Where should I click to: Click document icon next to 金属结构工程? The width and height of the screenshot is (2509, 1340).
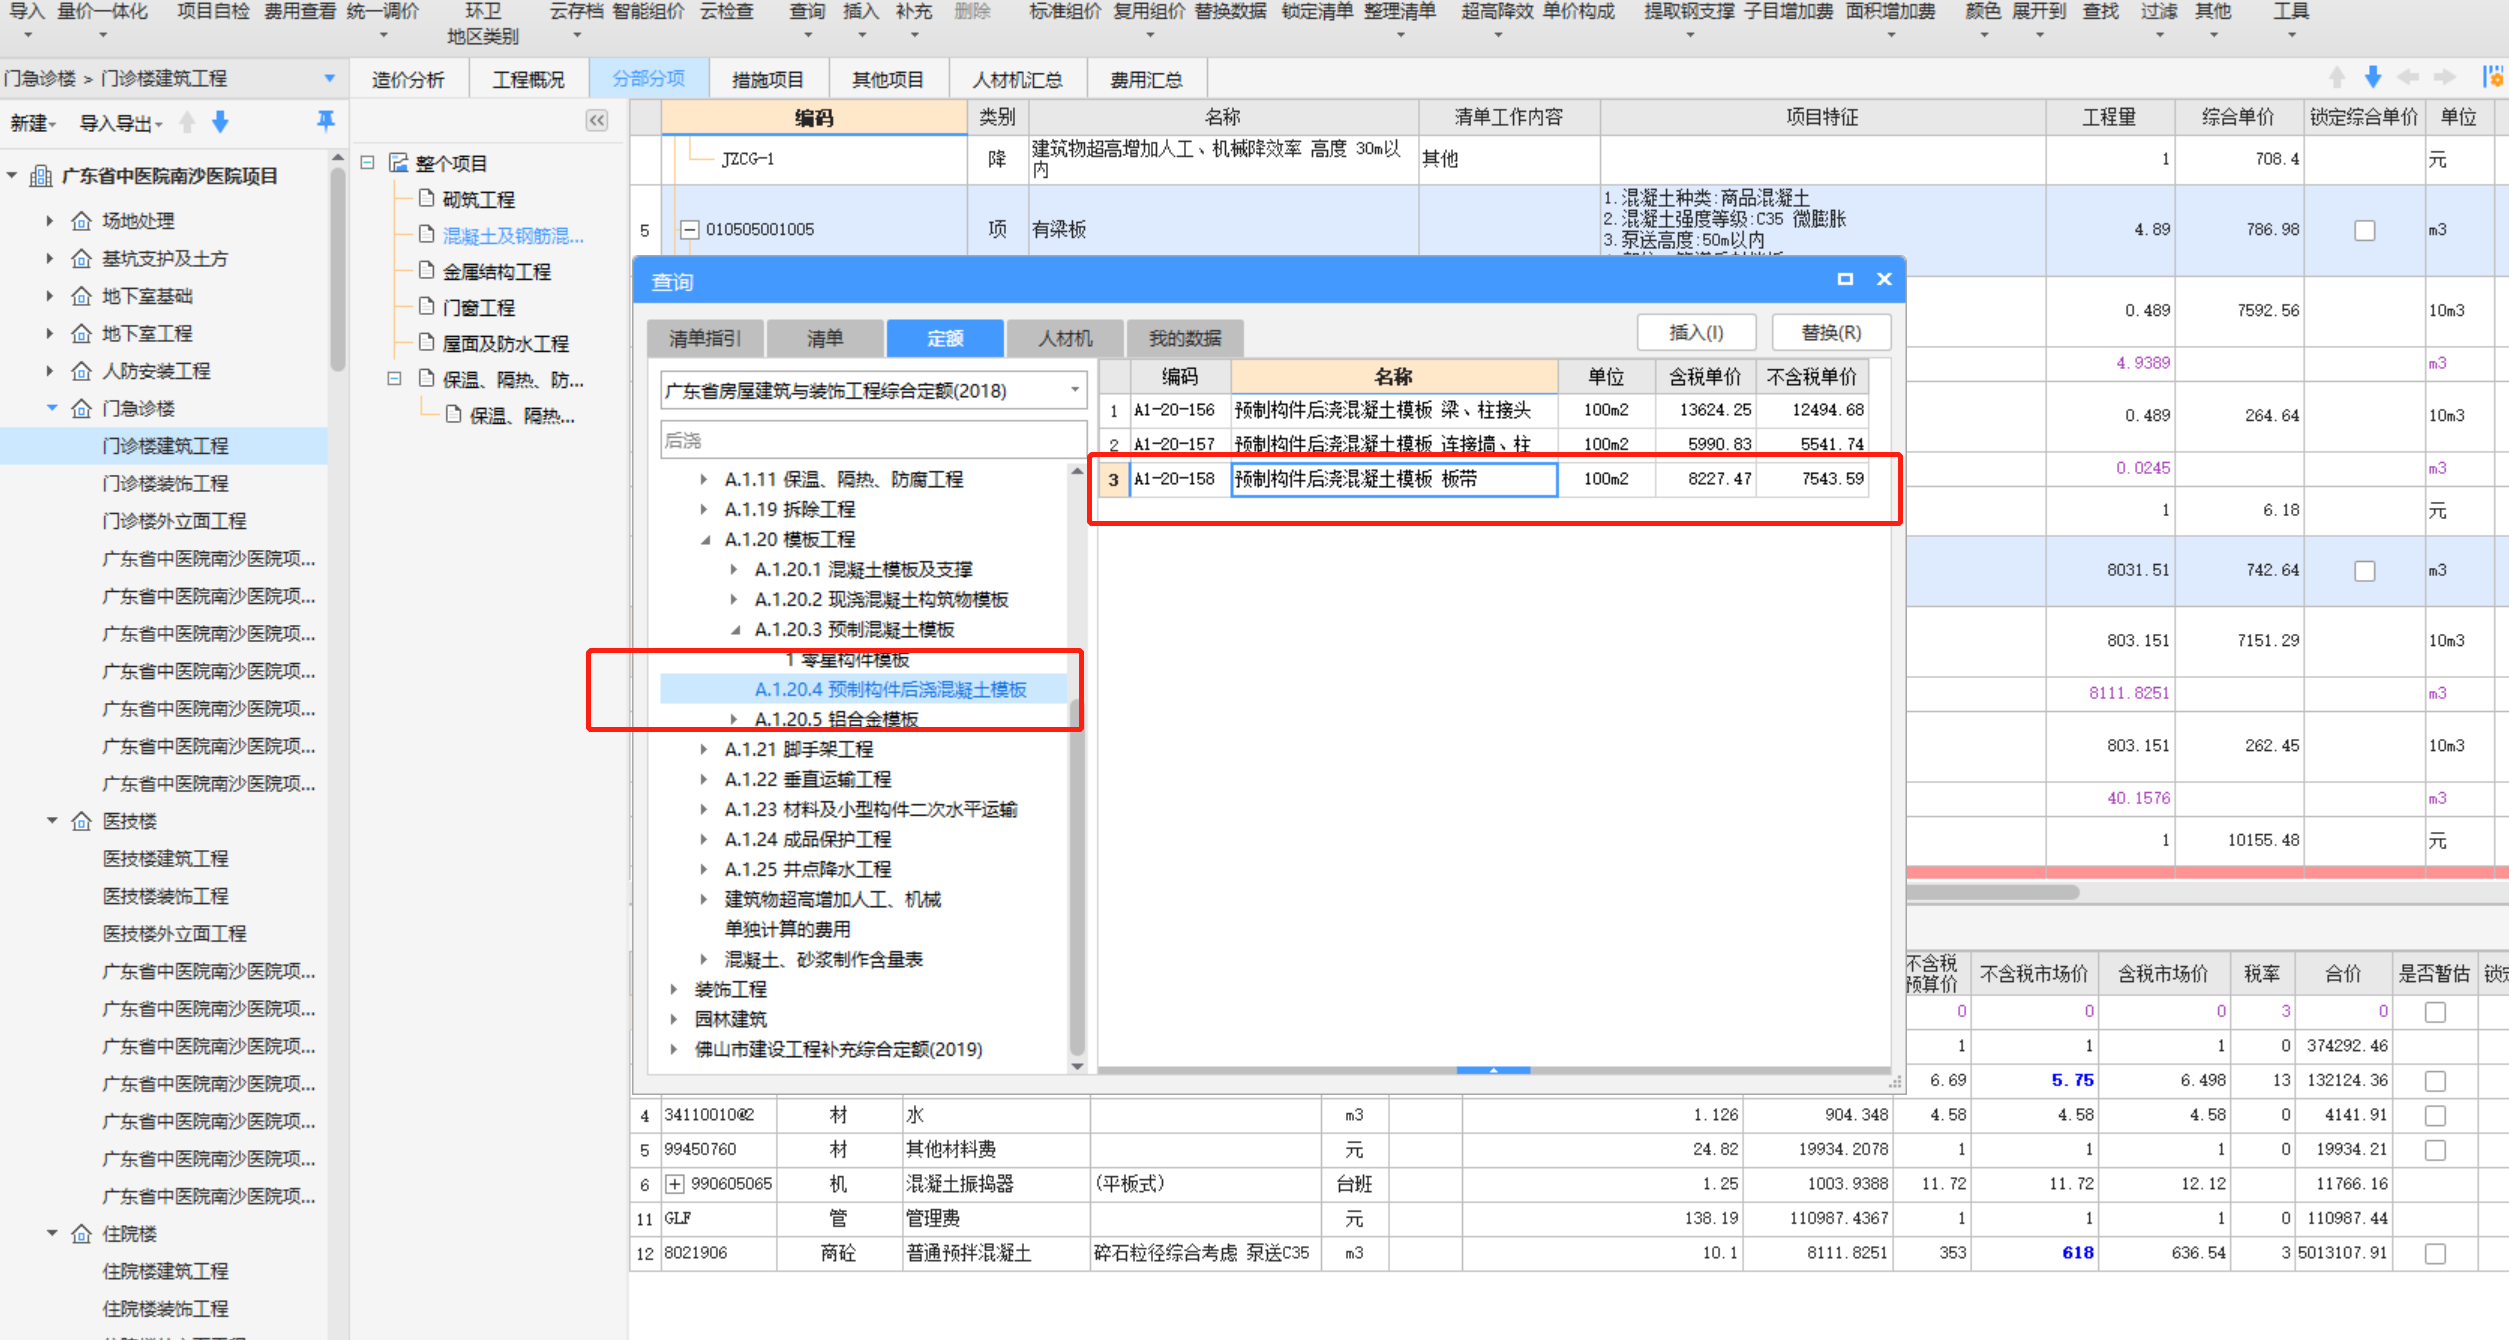click(x=427, y=270)
